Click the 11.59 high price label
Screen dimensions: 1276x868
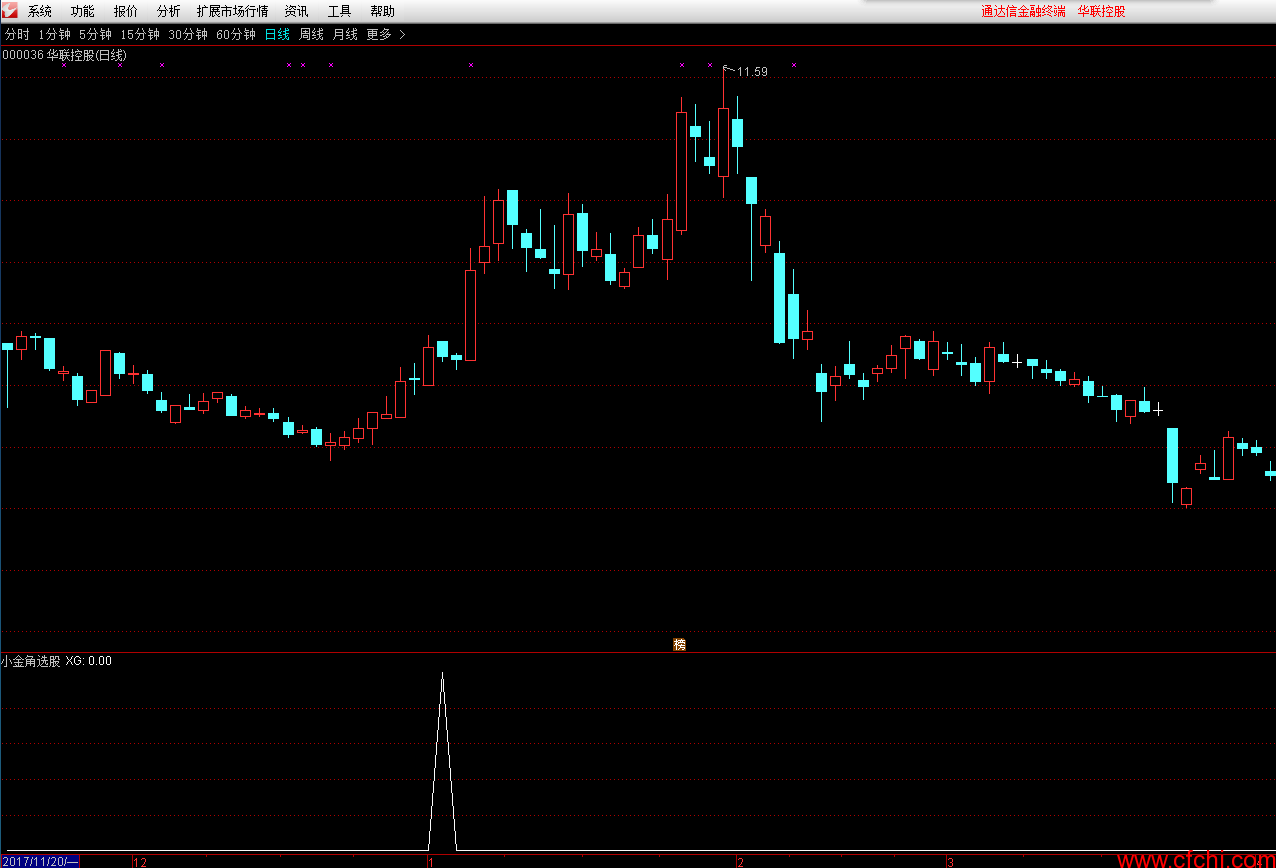pyautogui.click(x=752, y=72)
